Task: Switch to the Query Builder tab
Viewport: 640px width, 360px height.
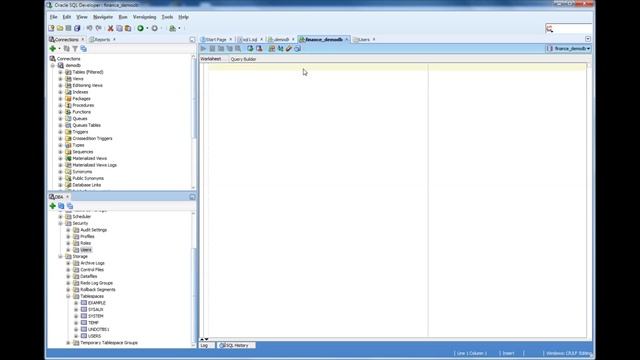Action: tap(243, 59)
